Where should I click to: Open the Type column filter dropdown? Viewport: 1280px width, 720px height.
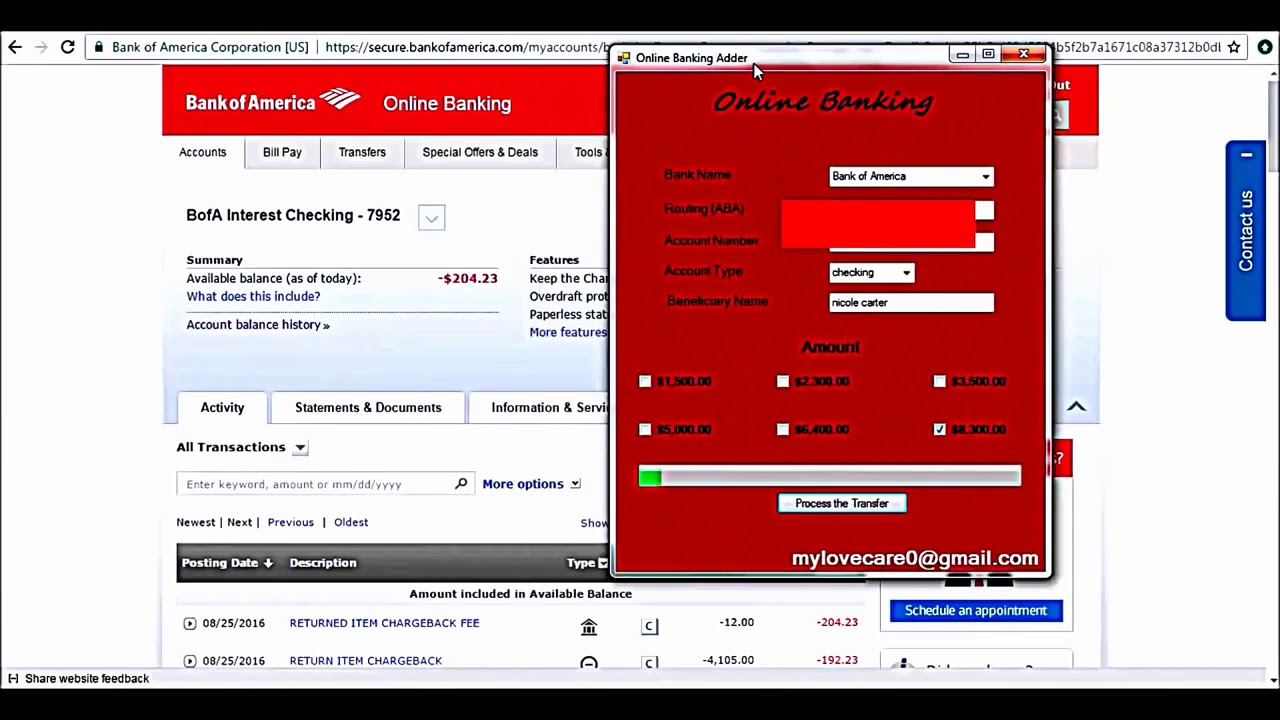point(602,564)
